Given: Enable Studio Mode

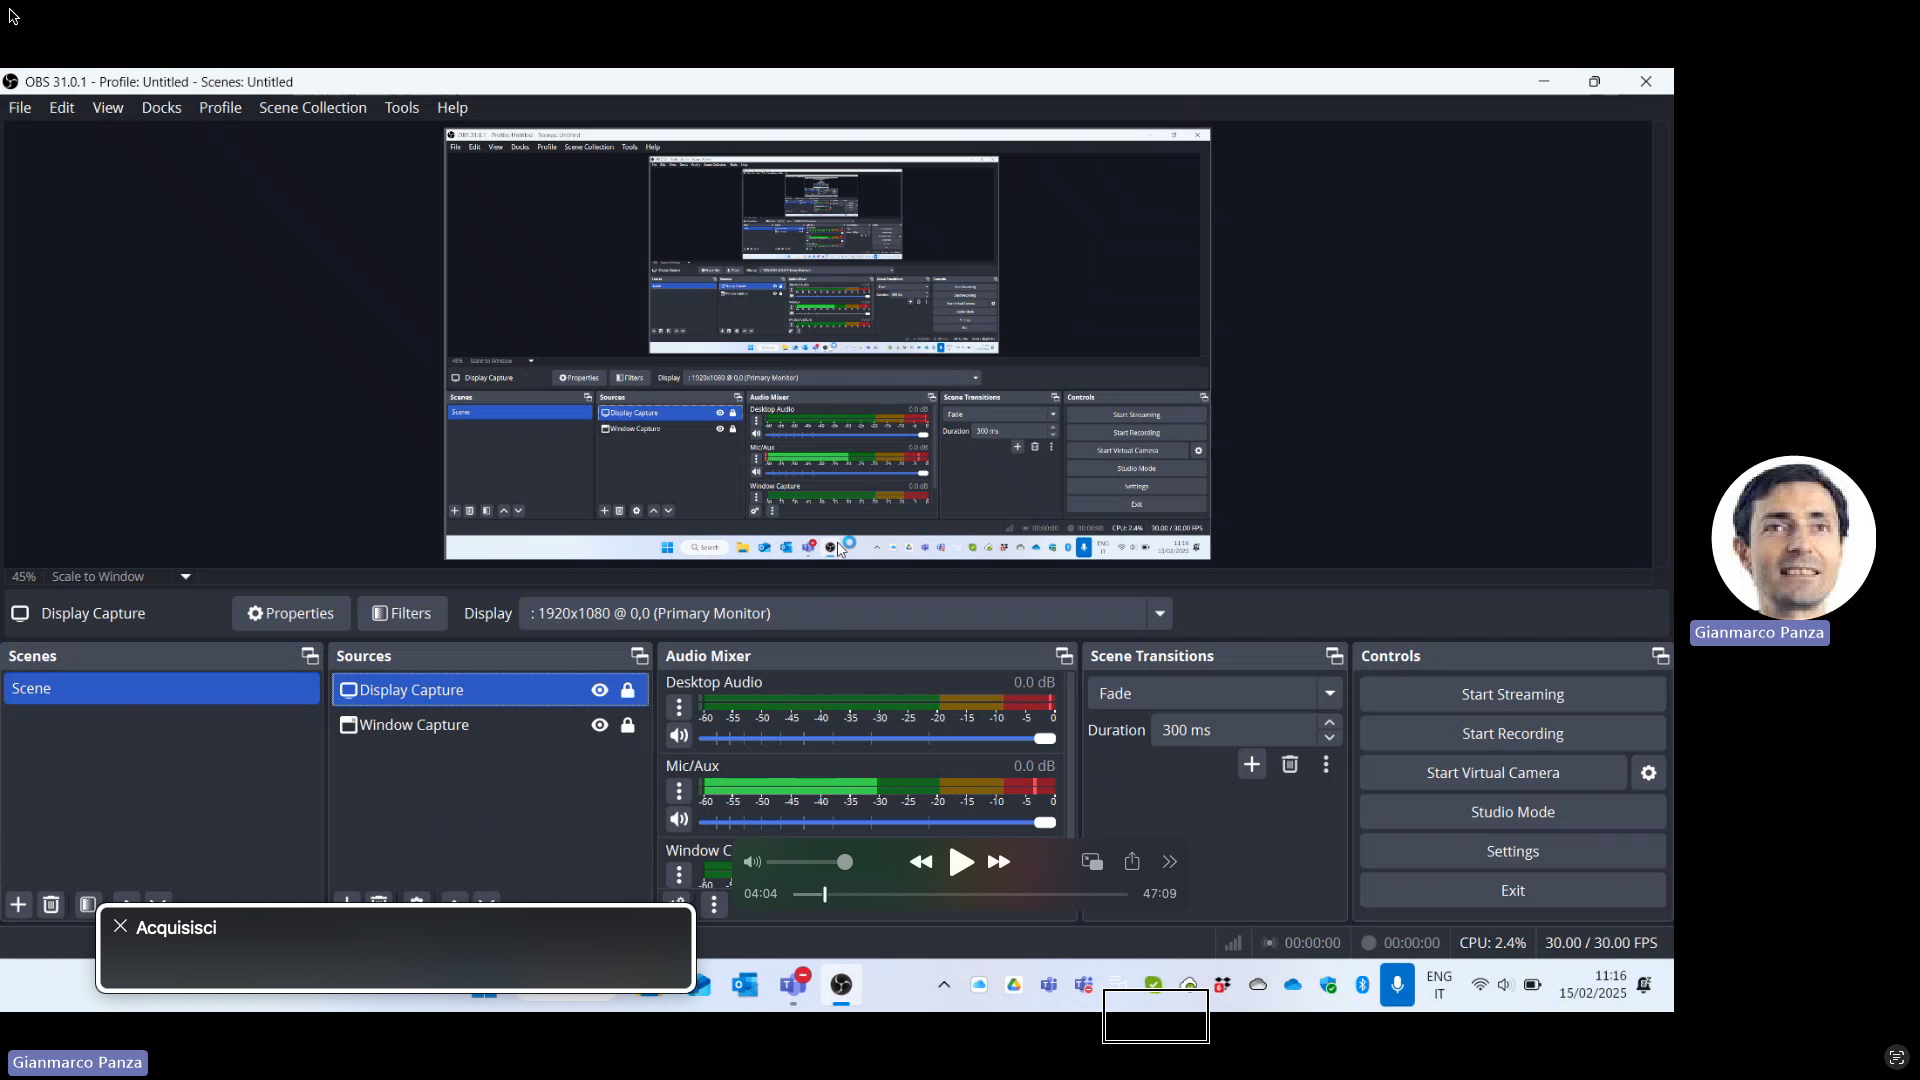Looking at the screenshot, I should coord(1512,812).
